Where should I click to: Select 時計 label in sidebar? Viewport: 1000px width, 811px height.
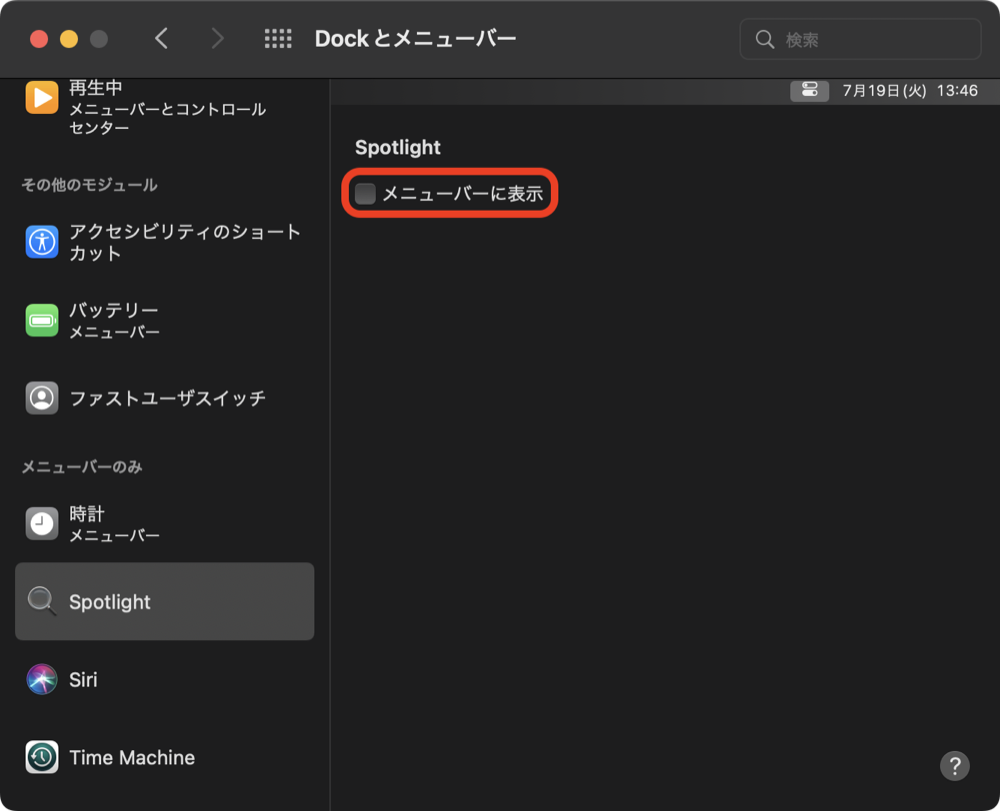point(87,514)
